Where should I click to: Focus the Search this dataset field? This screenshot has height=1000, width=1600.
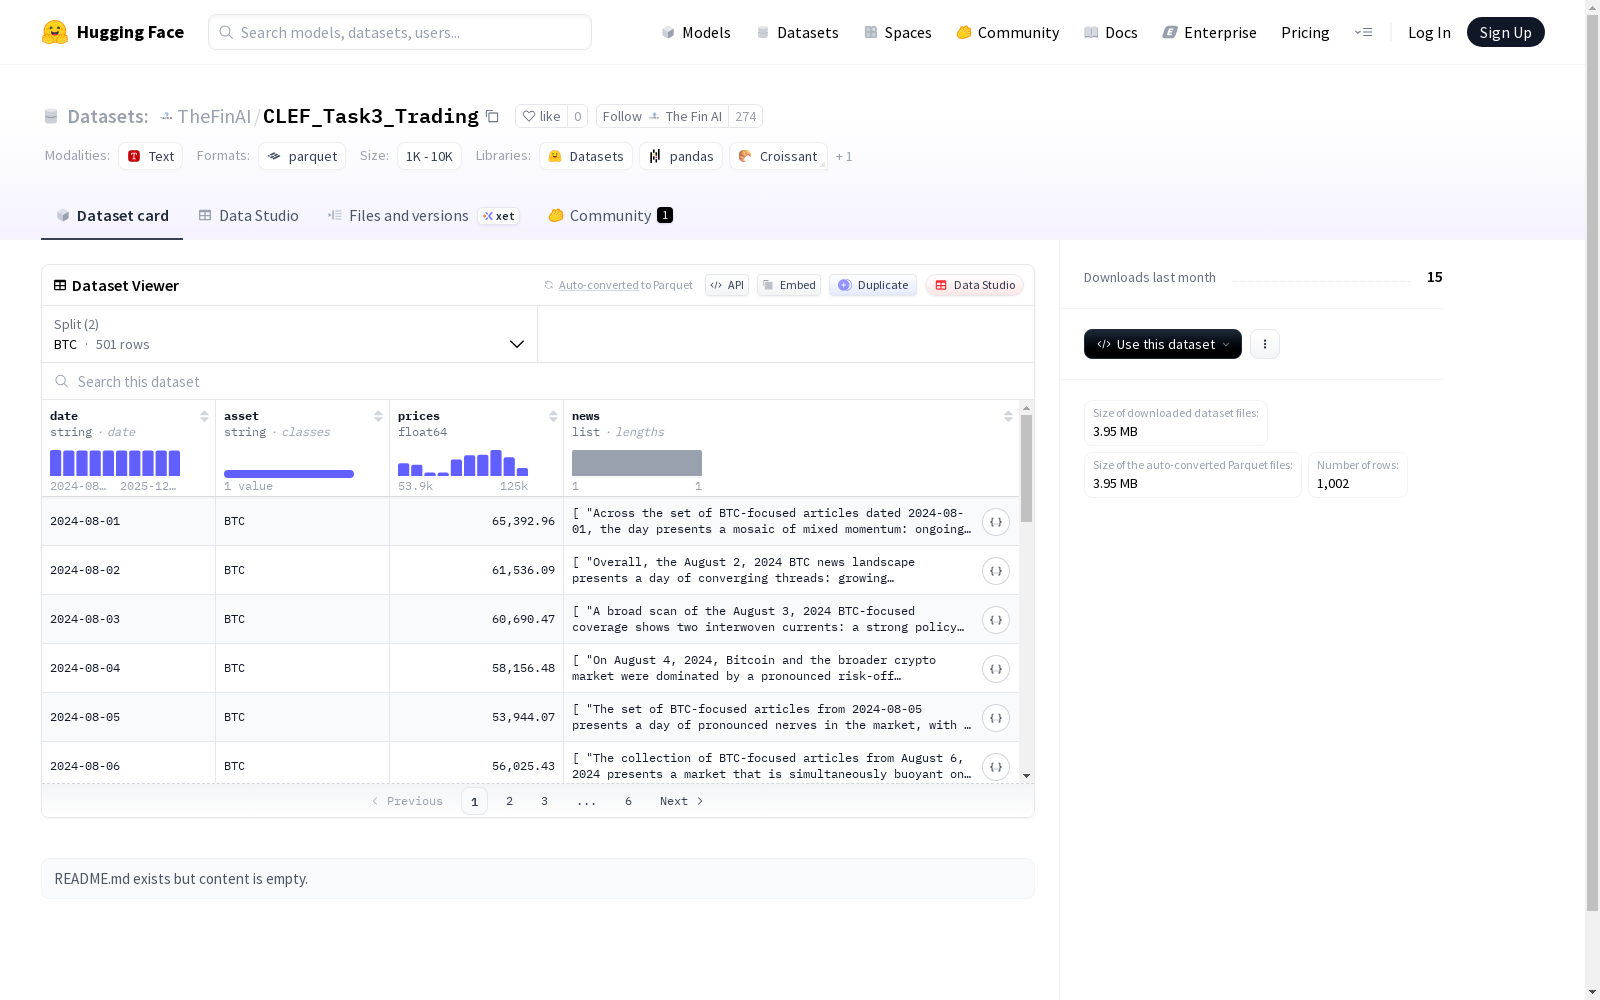point(538,382)
